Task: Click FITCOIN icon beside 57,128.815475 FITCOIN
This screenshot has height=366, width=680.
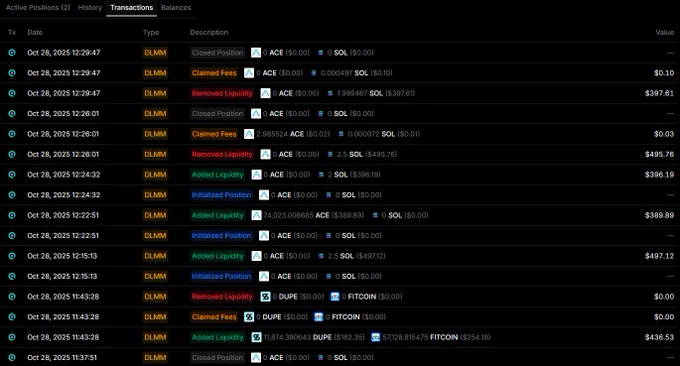Action: [x=376, y=337]
